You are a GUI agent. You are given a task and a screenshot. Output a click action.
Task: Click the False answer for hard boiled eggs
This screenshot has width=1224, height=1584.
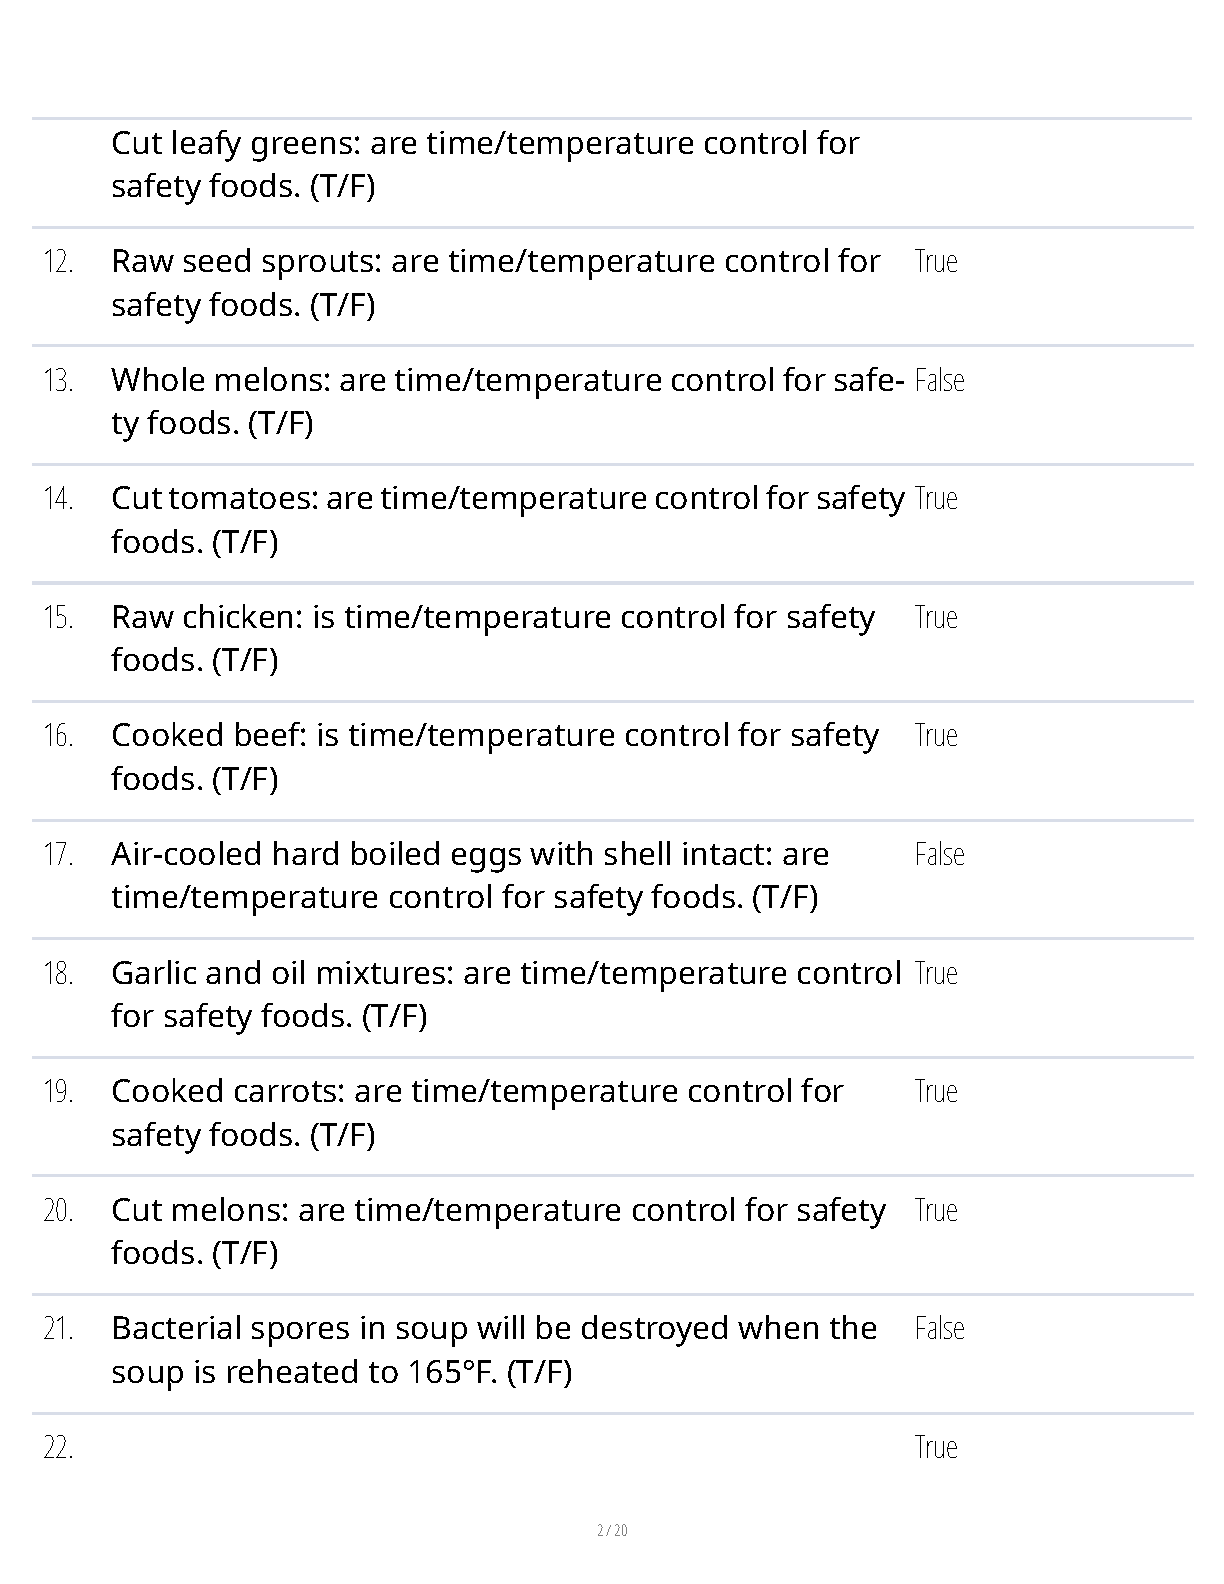[939, 854]
